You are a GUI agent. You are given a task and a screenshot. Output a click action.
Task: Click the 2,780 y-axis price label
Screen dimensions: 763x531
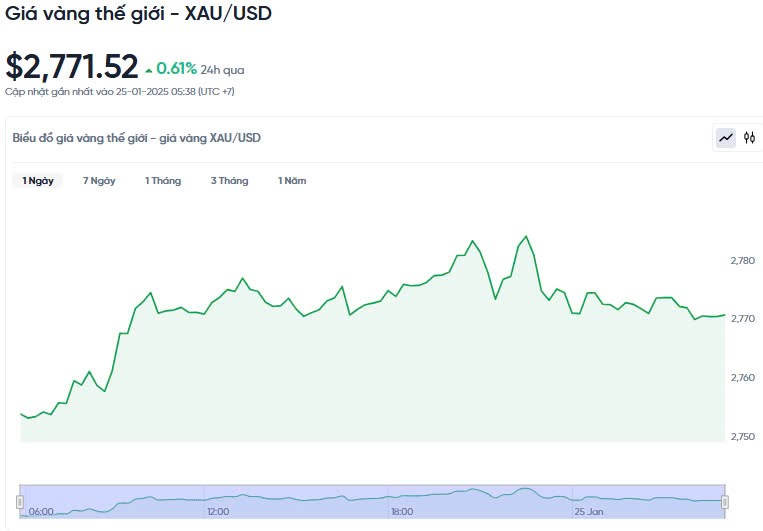(743, 261)
